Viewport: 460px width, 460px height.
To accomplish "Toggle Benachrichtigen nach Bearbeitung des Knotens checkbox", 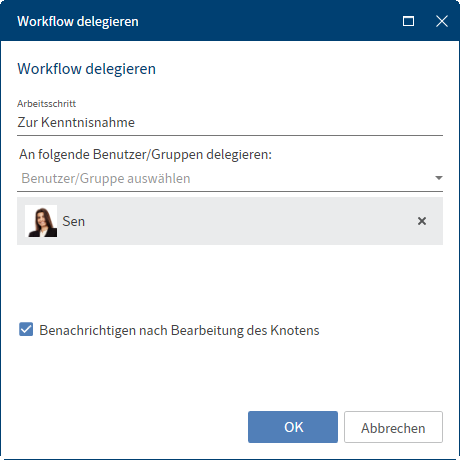I will pos(26,329).
